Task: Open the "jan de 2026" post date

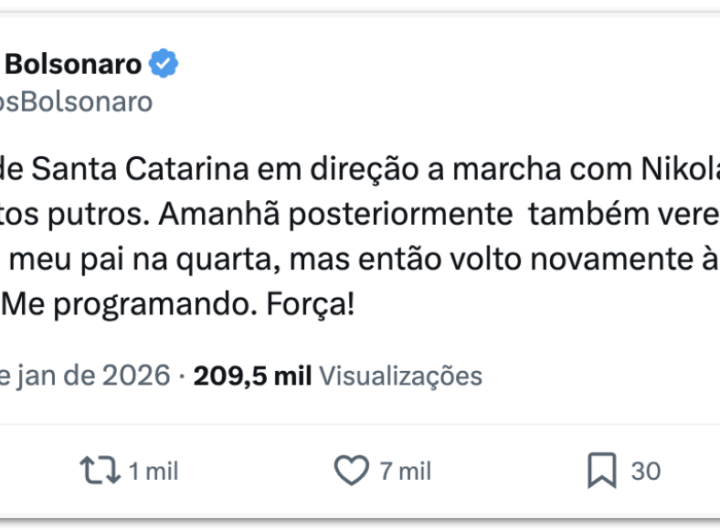Action: (87, 376)
